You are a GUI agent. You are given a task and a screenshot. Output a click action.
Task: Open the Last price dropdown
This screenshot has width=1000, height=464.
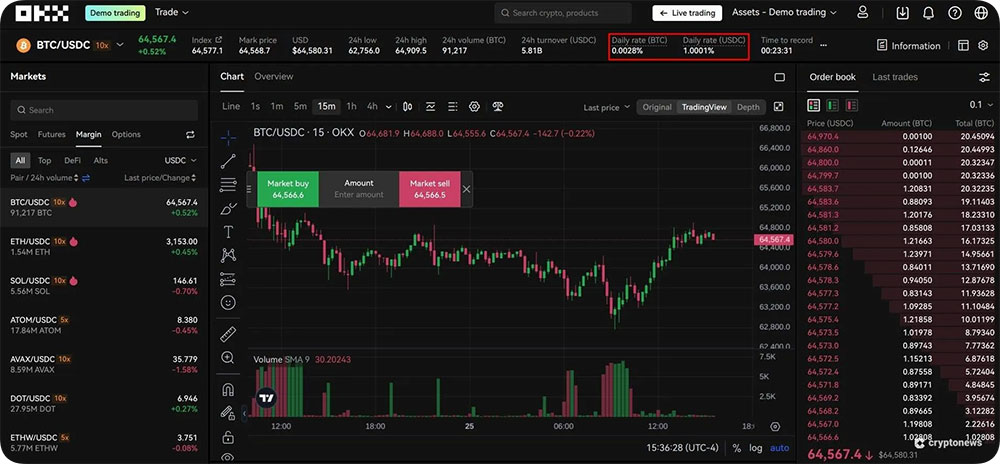(x=607, y=107)
